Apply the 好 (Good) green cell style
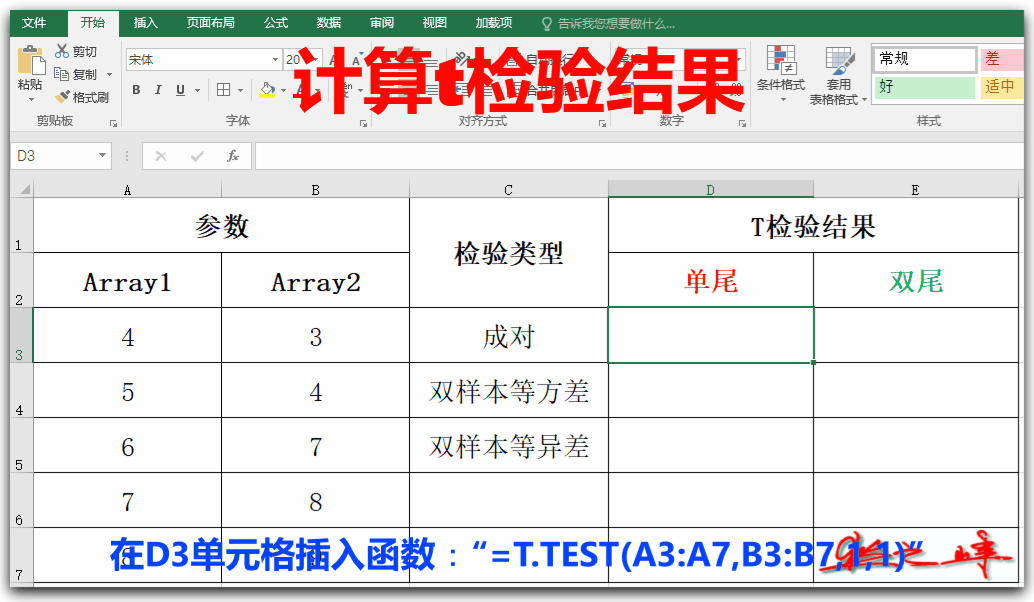 925,86
